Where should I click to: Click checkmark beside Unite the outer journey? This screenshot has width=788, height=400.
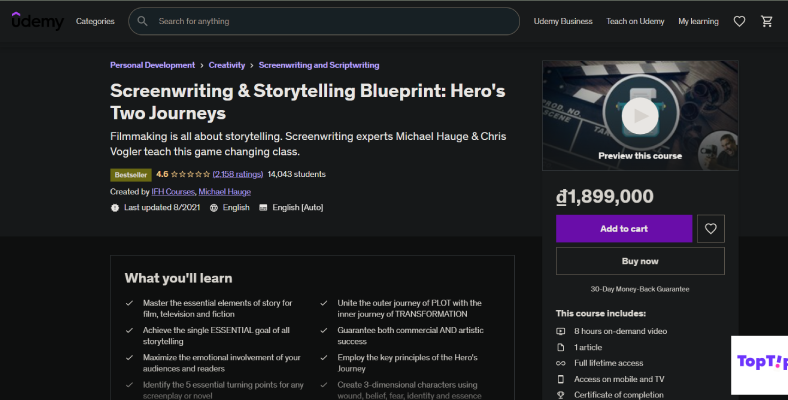tap(324, 303)
